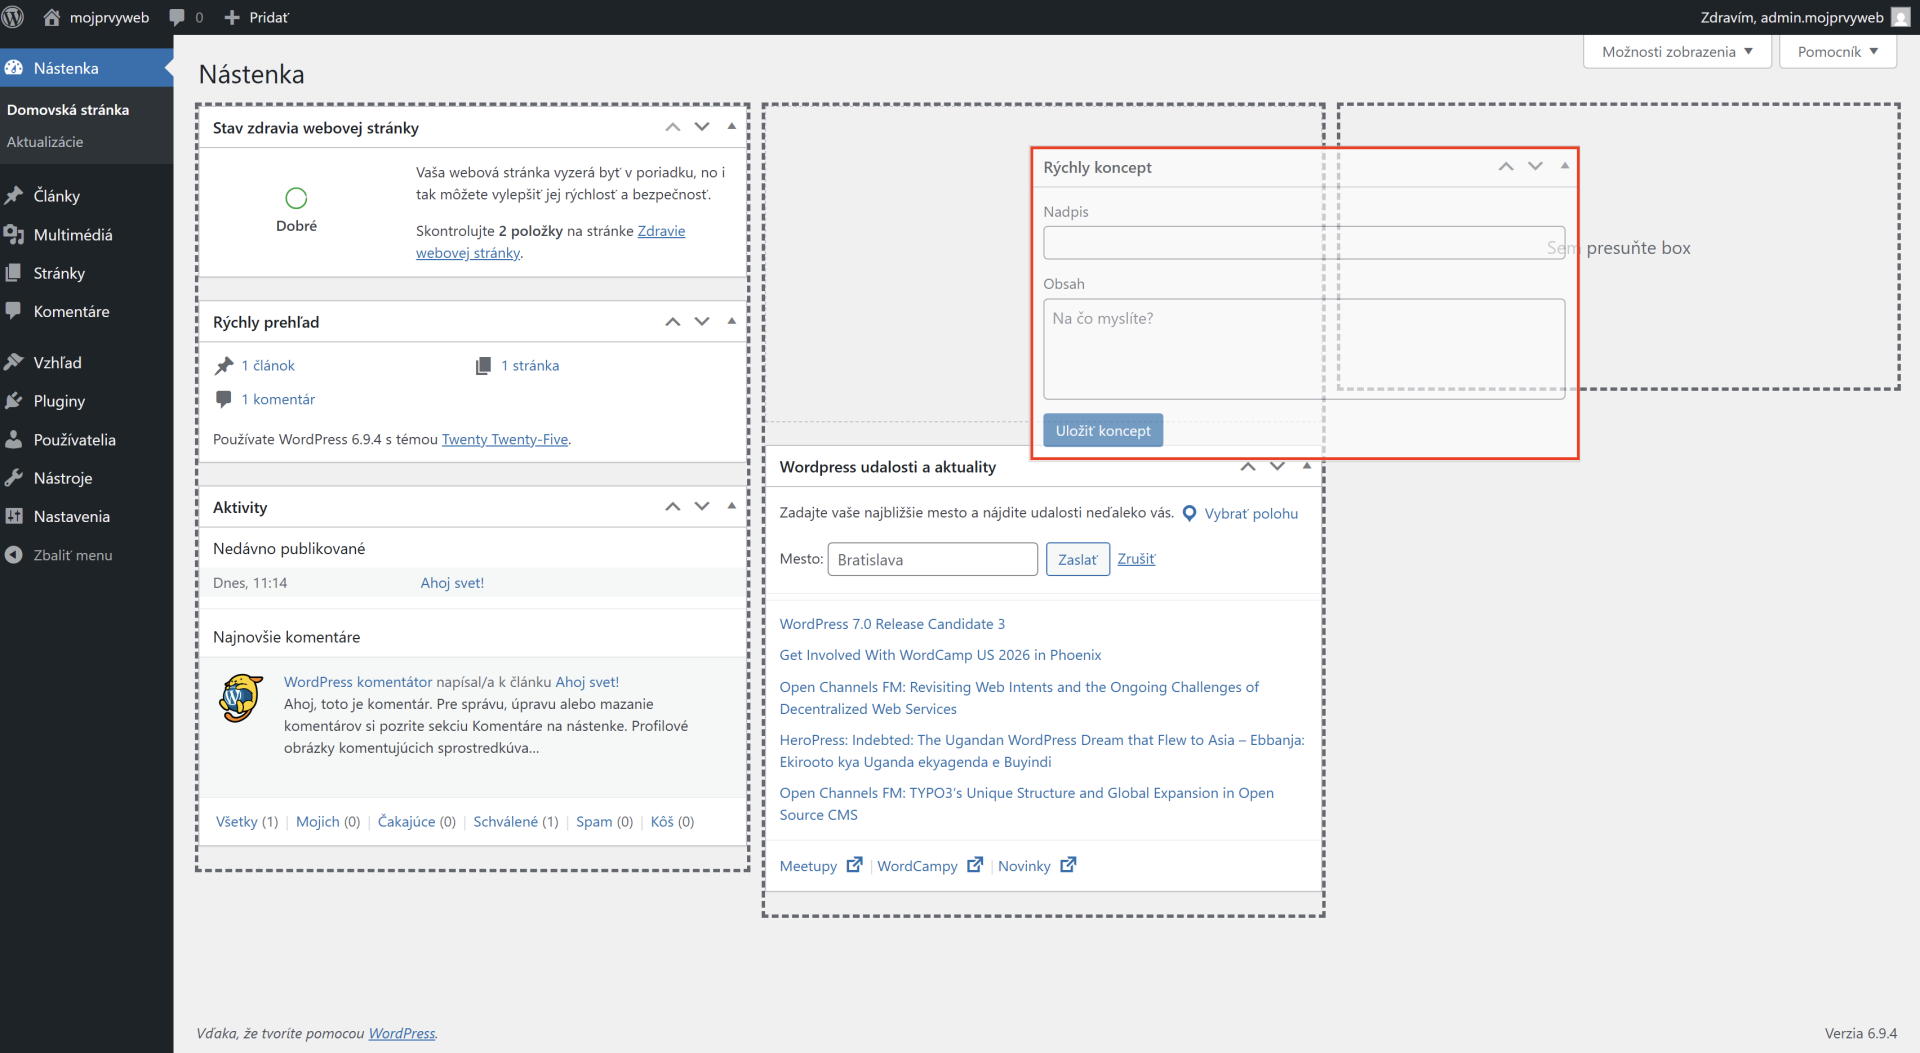The image size is (1920, 1053).
Task: Click the WordCampy external link icon
Action: (x=975, y=865)
